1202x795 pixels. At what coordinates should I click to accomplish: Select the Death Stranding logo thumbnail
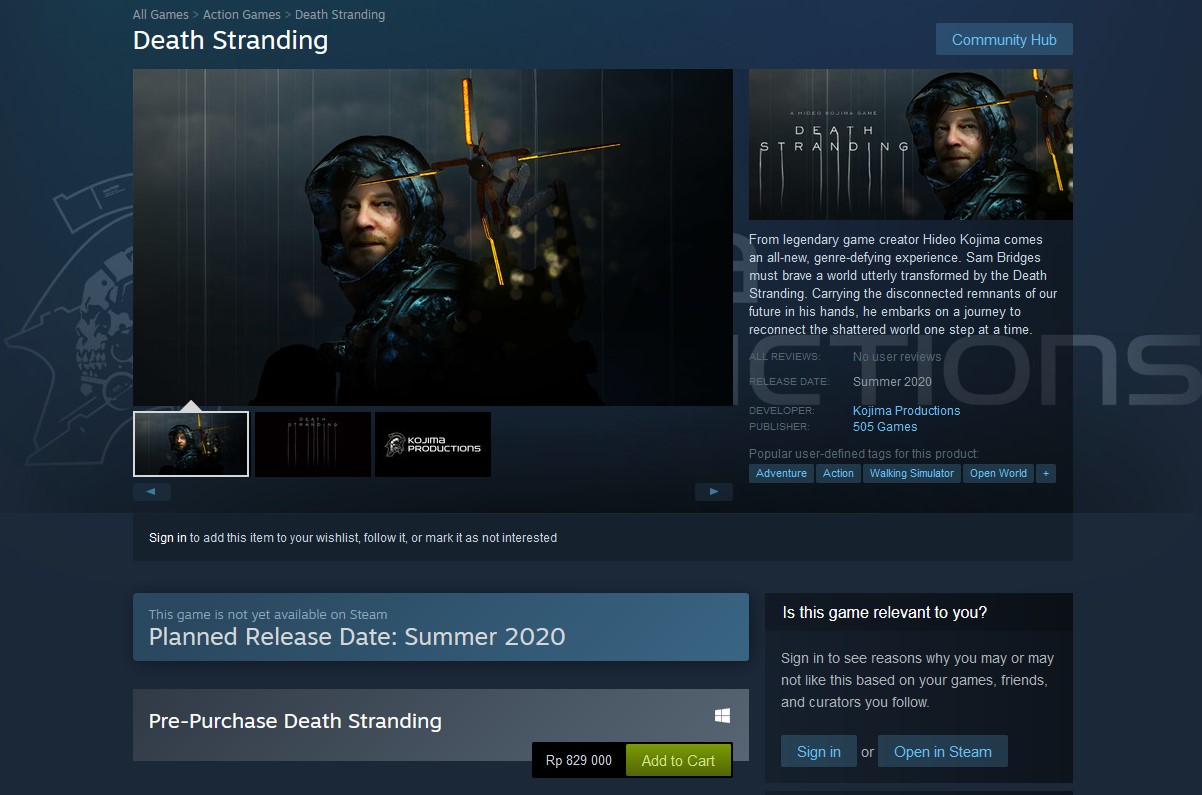click(x=313, y=444)
